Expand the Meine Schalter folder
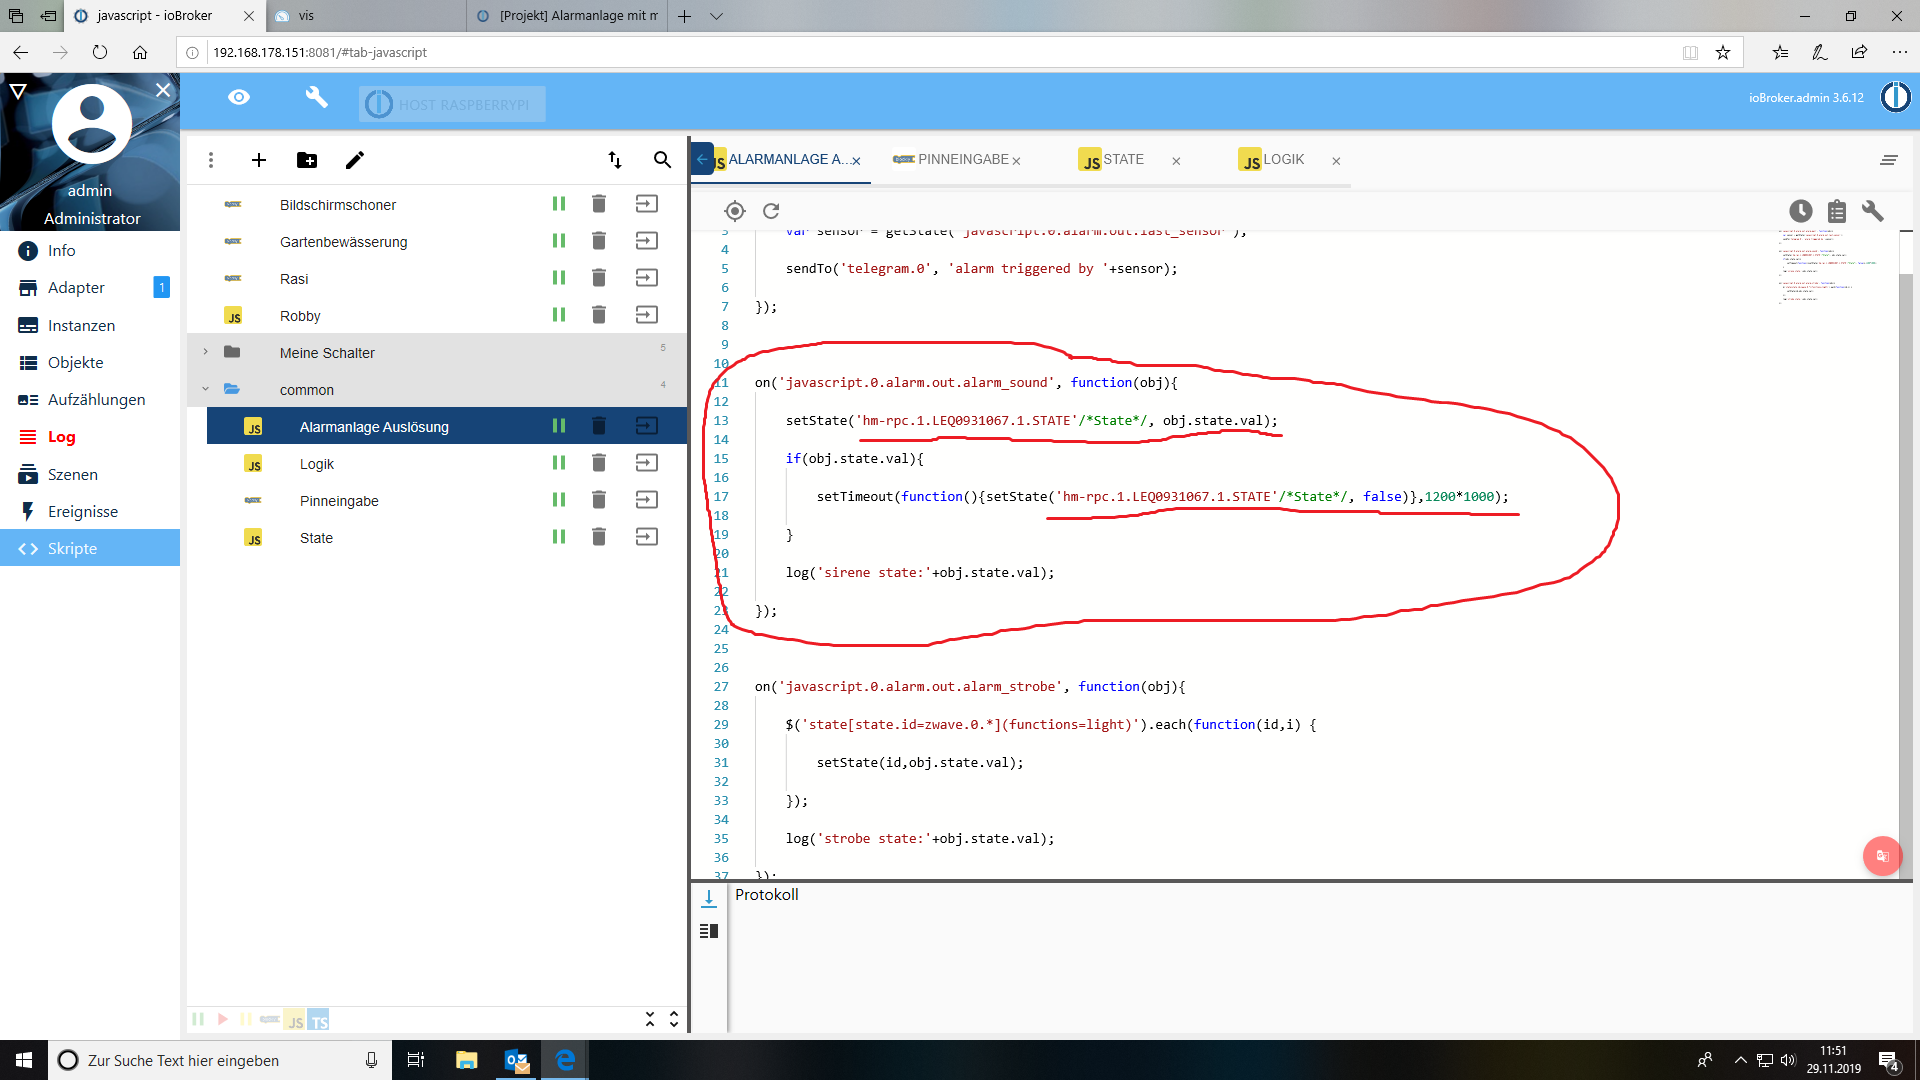Image resolution: width=1920 pixels, height=1080 pixels. [206, 352]
